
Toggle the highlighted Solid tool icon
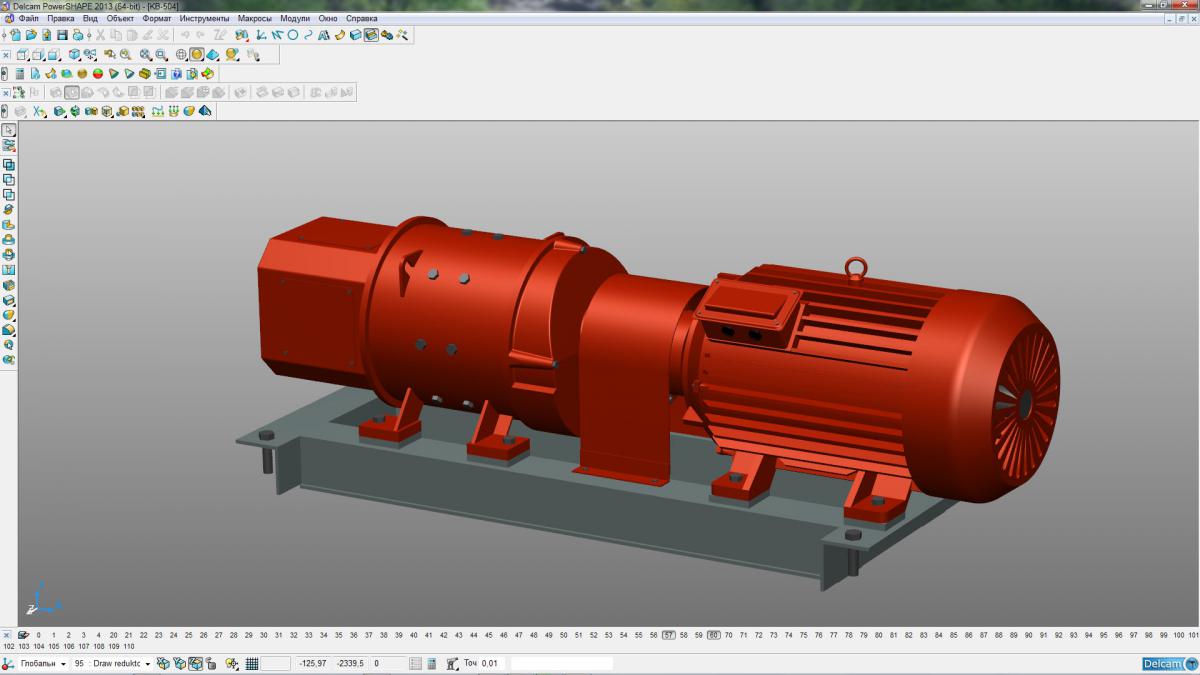(371, 35)
